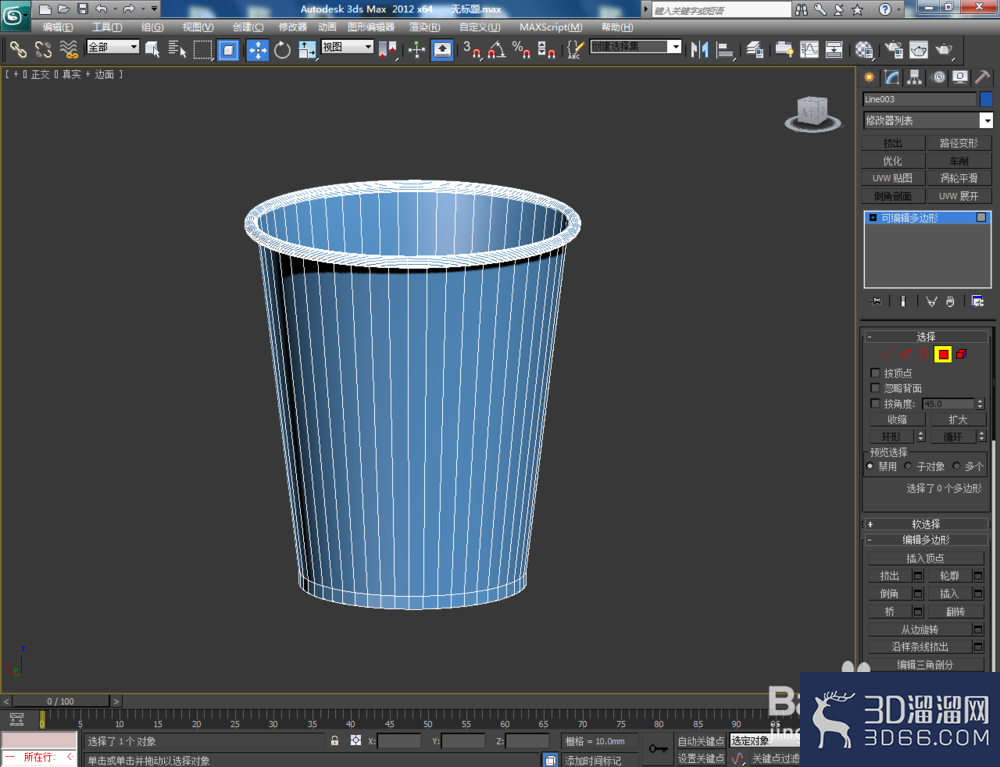Click the 挤出 modifier button at top
Screen dimensions: 1000x767
coord(893,143)
